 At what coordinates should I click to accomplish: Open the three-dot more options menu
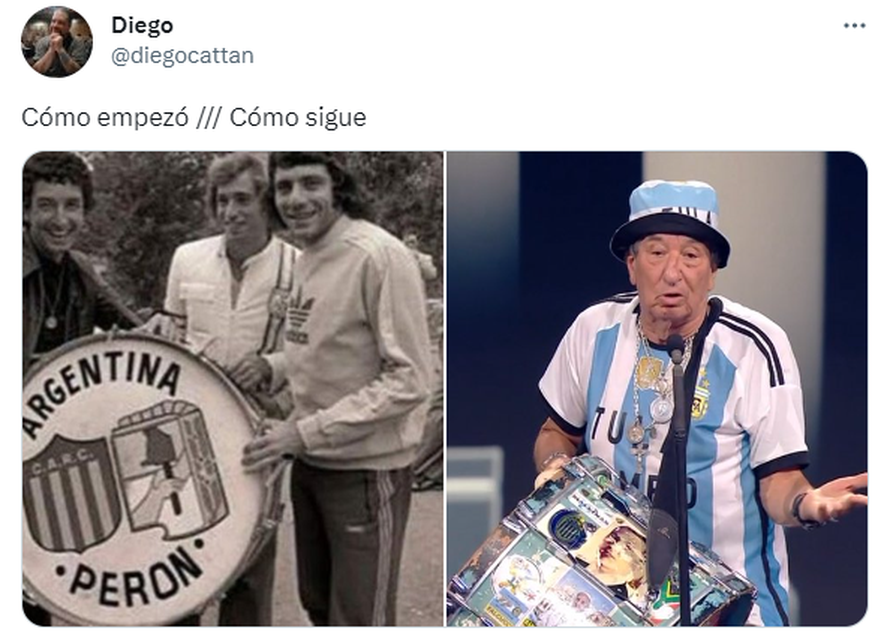(x=854, y=26)
